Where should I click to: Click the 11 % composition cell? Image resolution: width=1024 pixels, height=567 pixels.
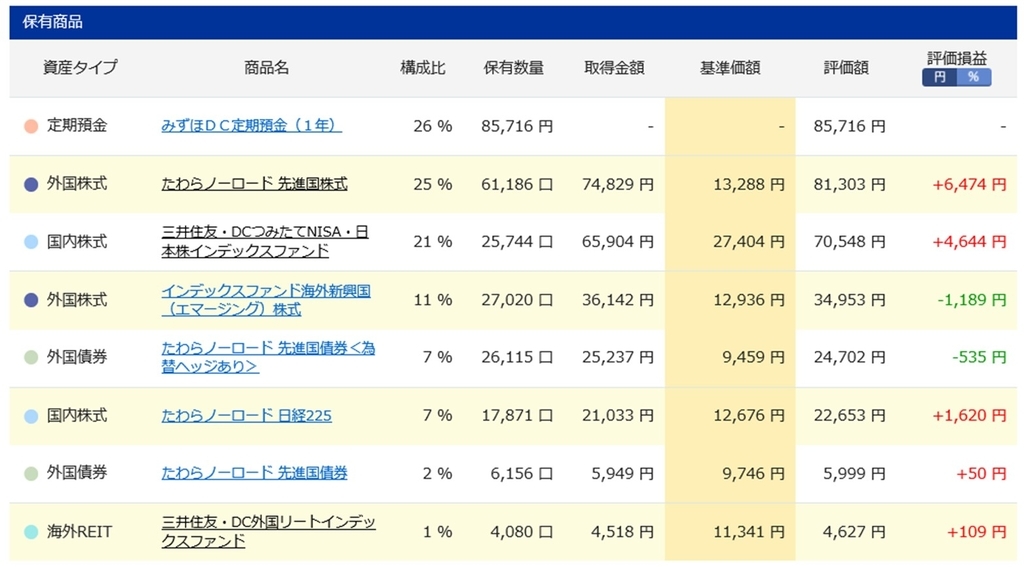[x=432, y=300]
